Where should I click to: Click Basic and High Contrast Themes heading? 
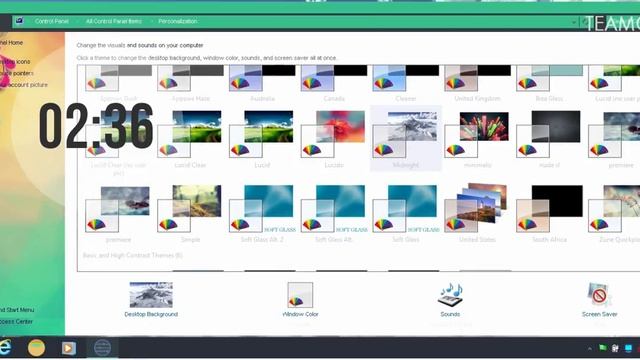[x=133, y=256]
